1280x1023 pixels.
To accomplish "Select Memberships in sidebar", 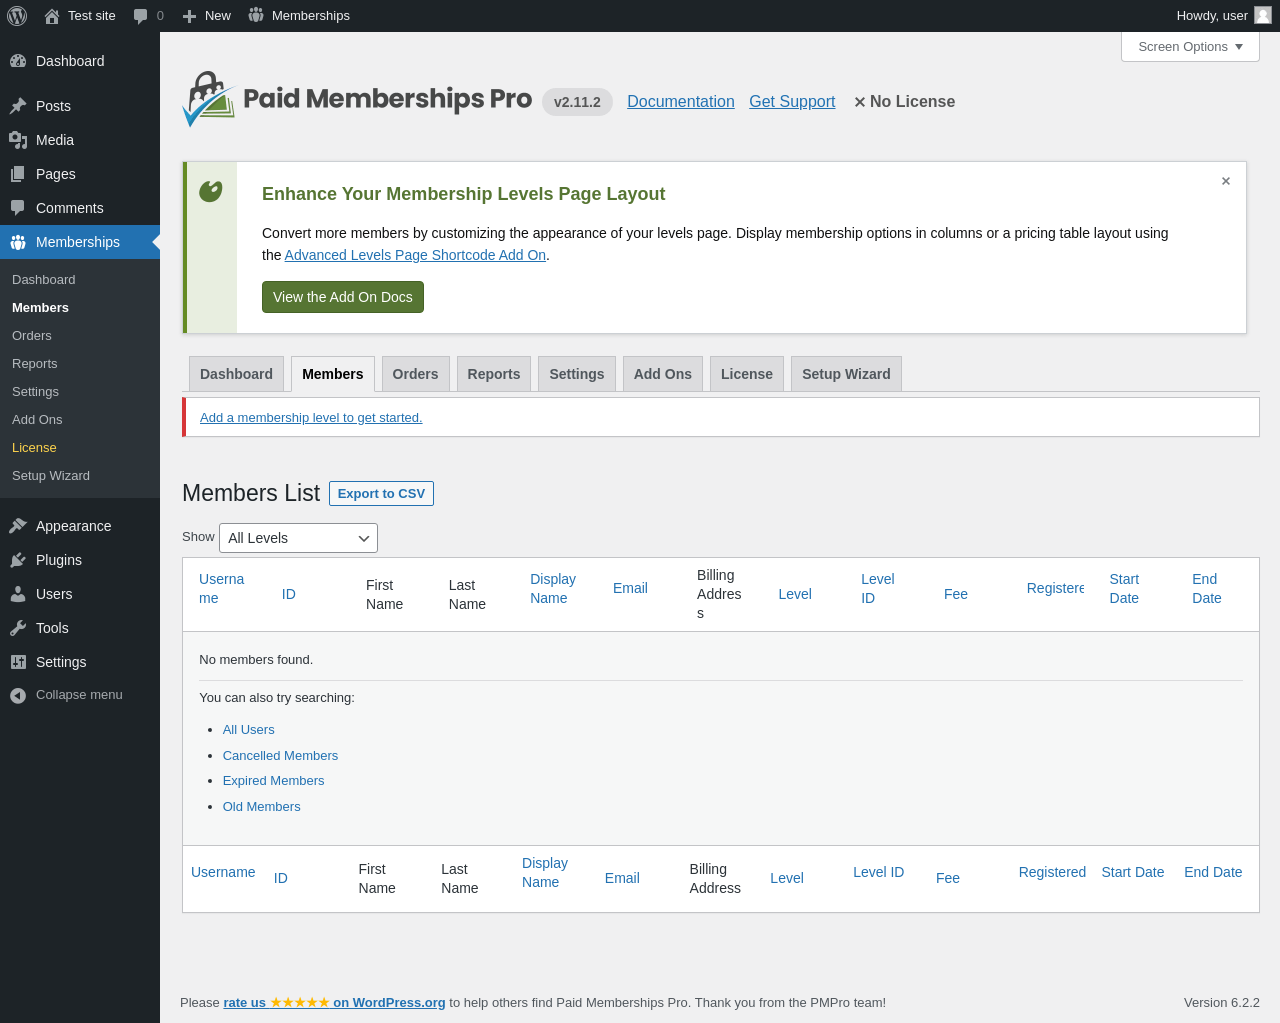I will 80,242.
